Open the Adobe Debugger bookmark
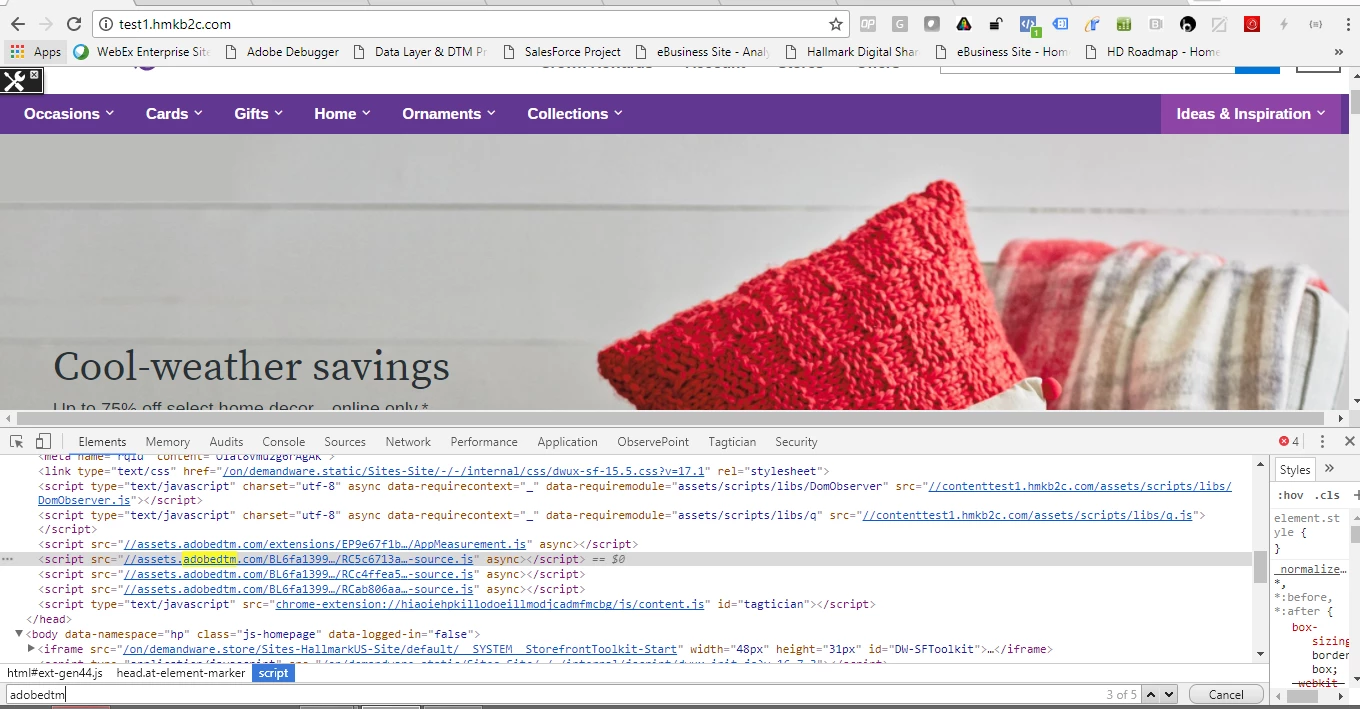The image size is (1360, 709). point(282,52)
